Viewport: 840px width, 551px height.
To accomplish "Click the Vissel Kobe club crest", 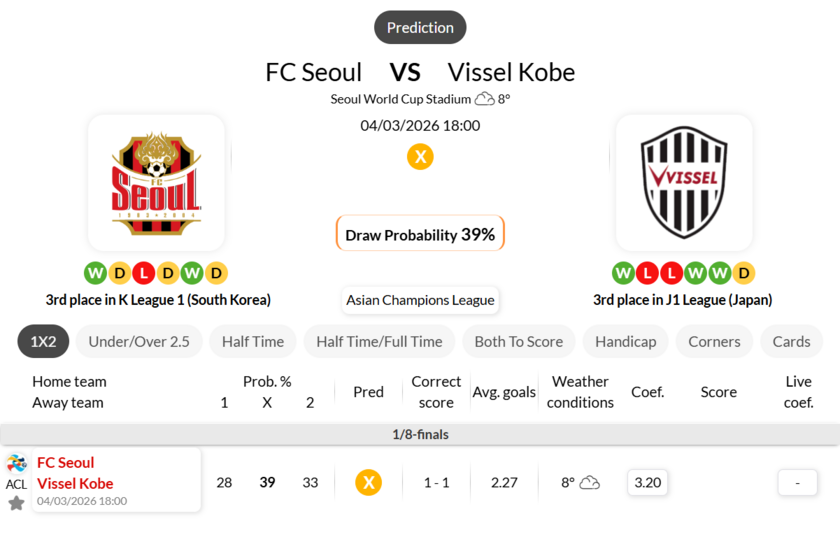I will (684, 183).
